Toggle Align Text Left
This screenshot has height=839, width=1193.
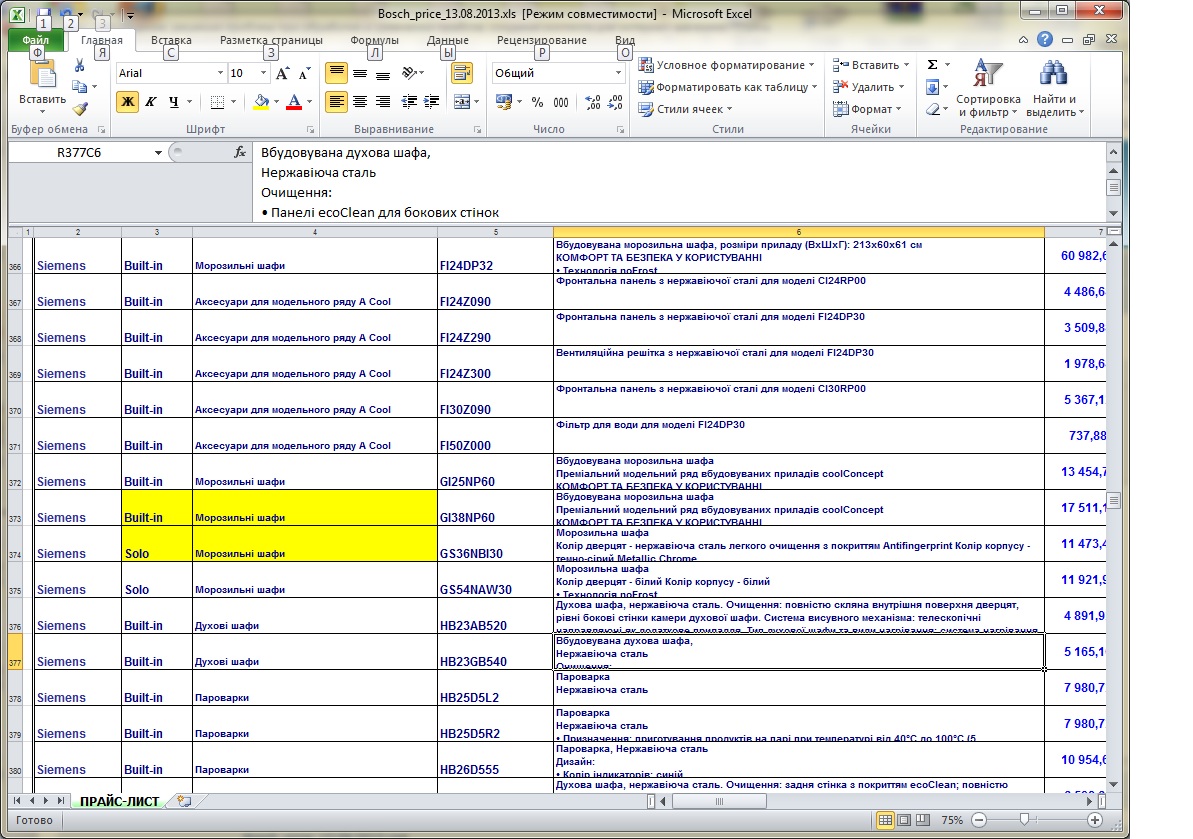coord(336,101)
